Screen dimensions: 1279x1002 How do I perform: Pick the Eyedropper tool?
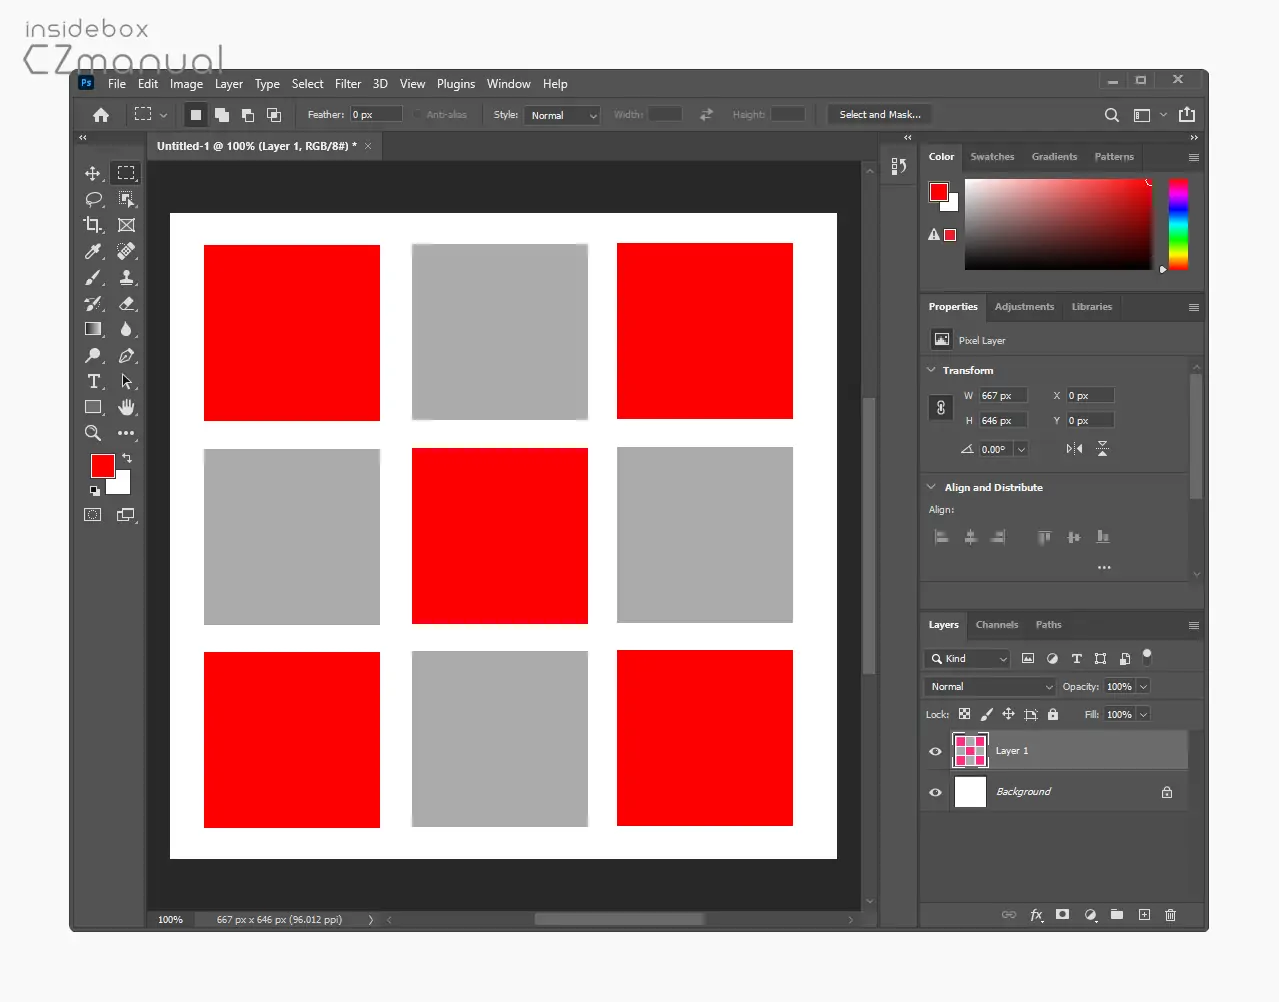click(x=93, y=251)
